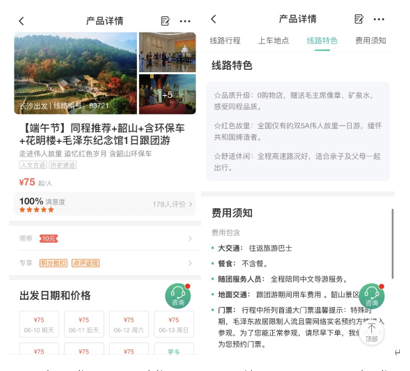Tap 更多 to see more dates

pos(174,350)
